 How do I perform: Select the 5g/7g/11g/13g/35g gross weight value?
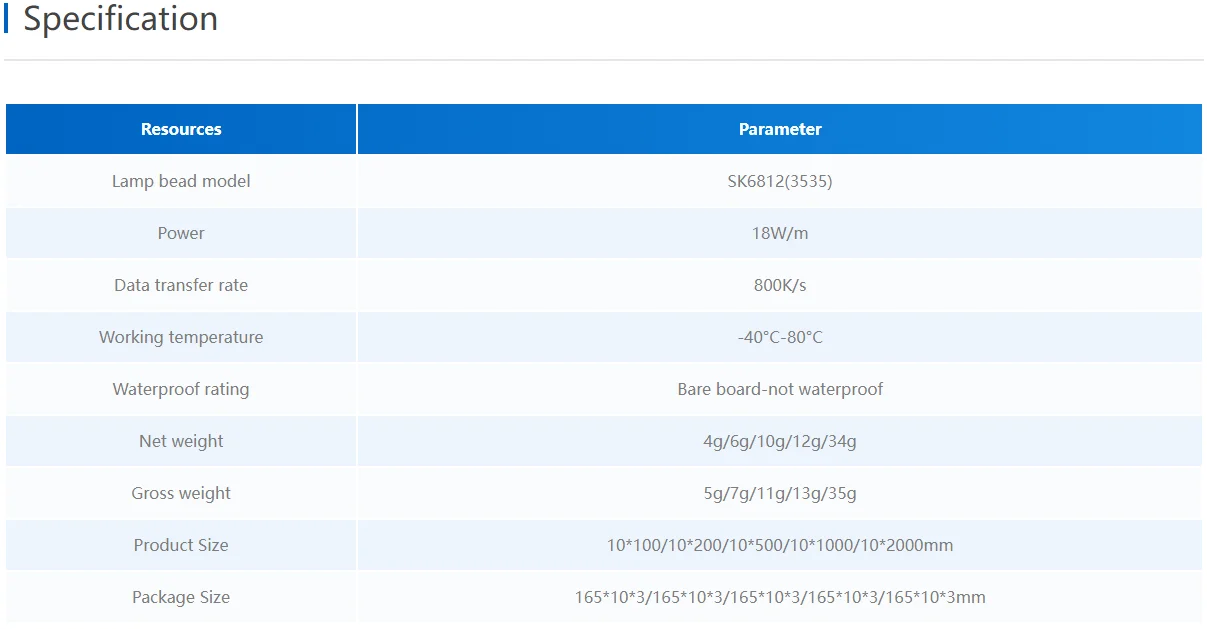tap(779, 493)
